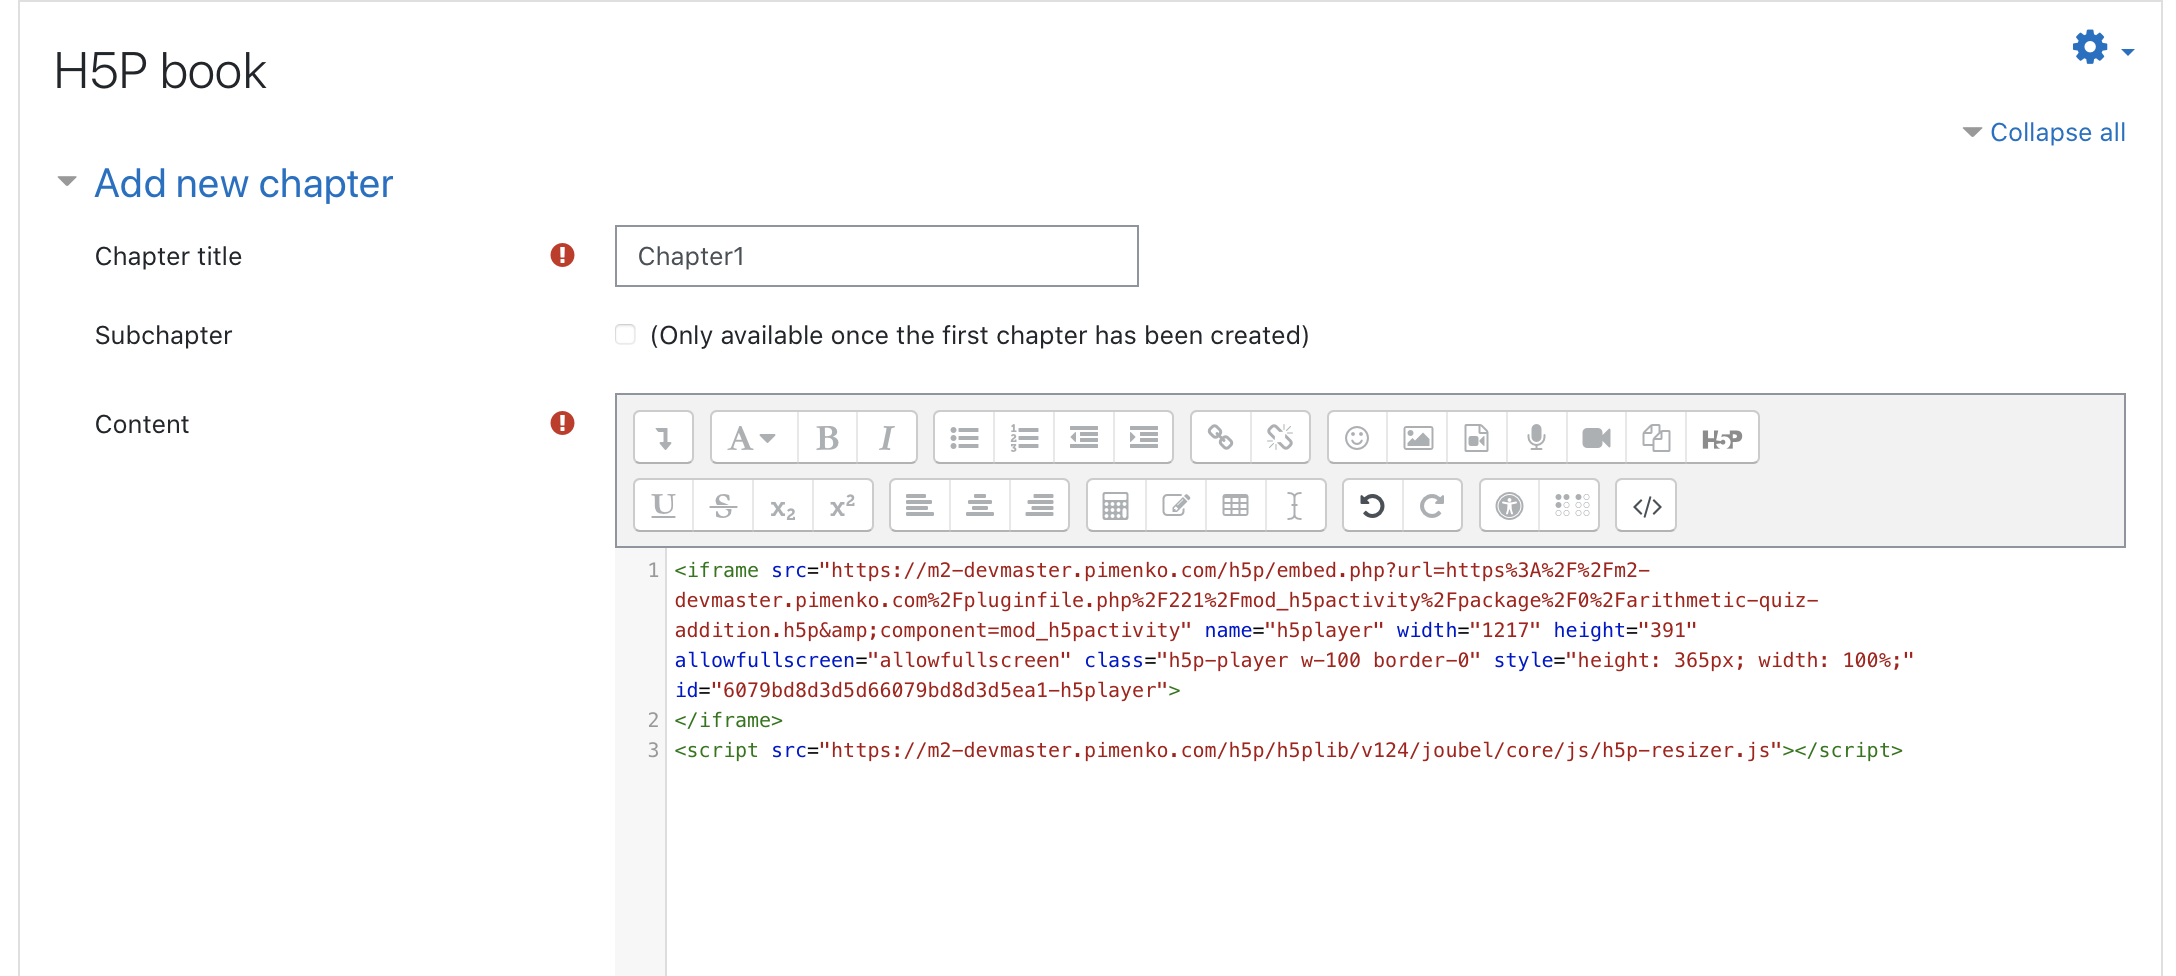Image resolution: width=2176 pixels, height=976 pixels.
Task: Click the closing </iframe> tag line
Action: click(x=728, y=720)
